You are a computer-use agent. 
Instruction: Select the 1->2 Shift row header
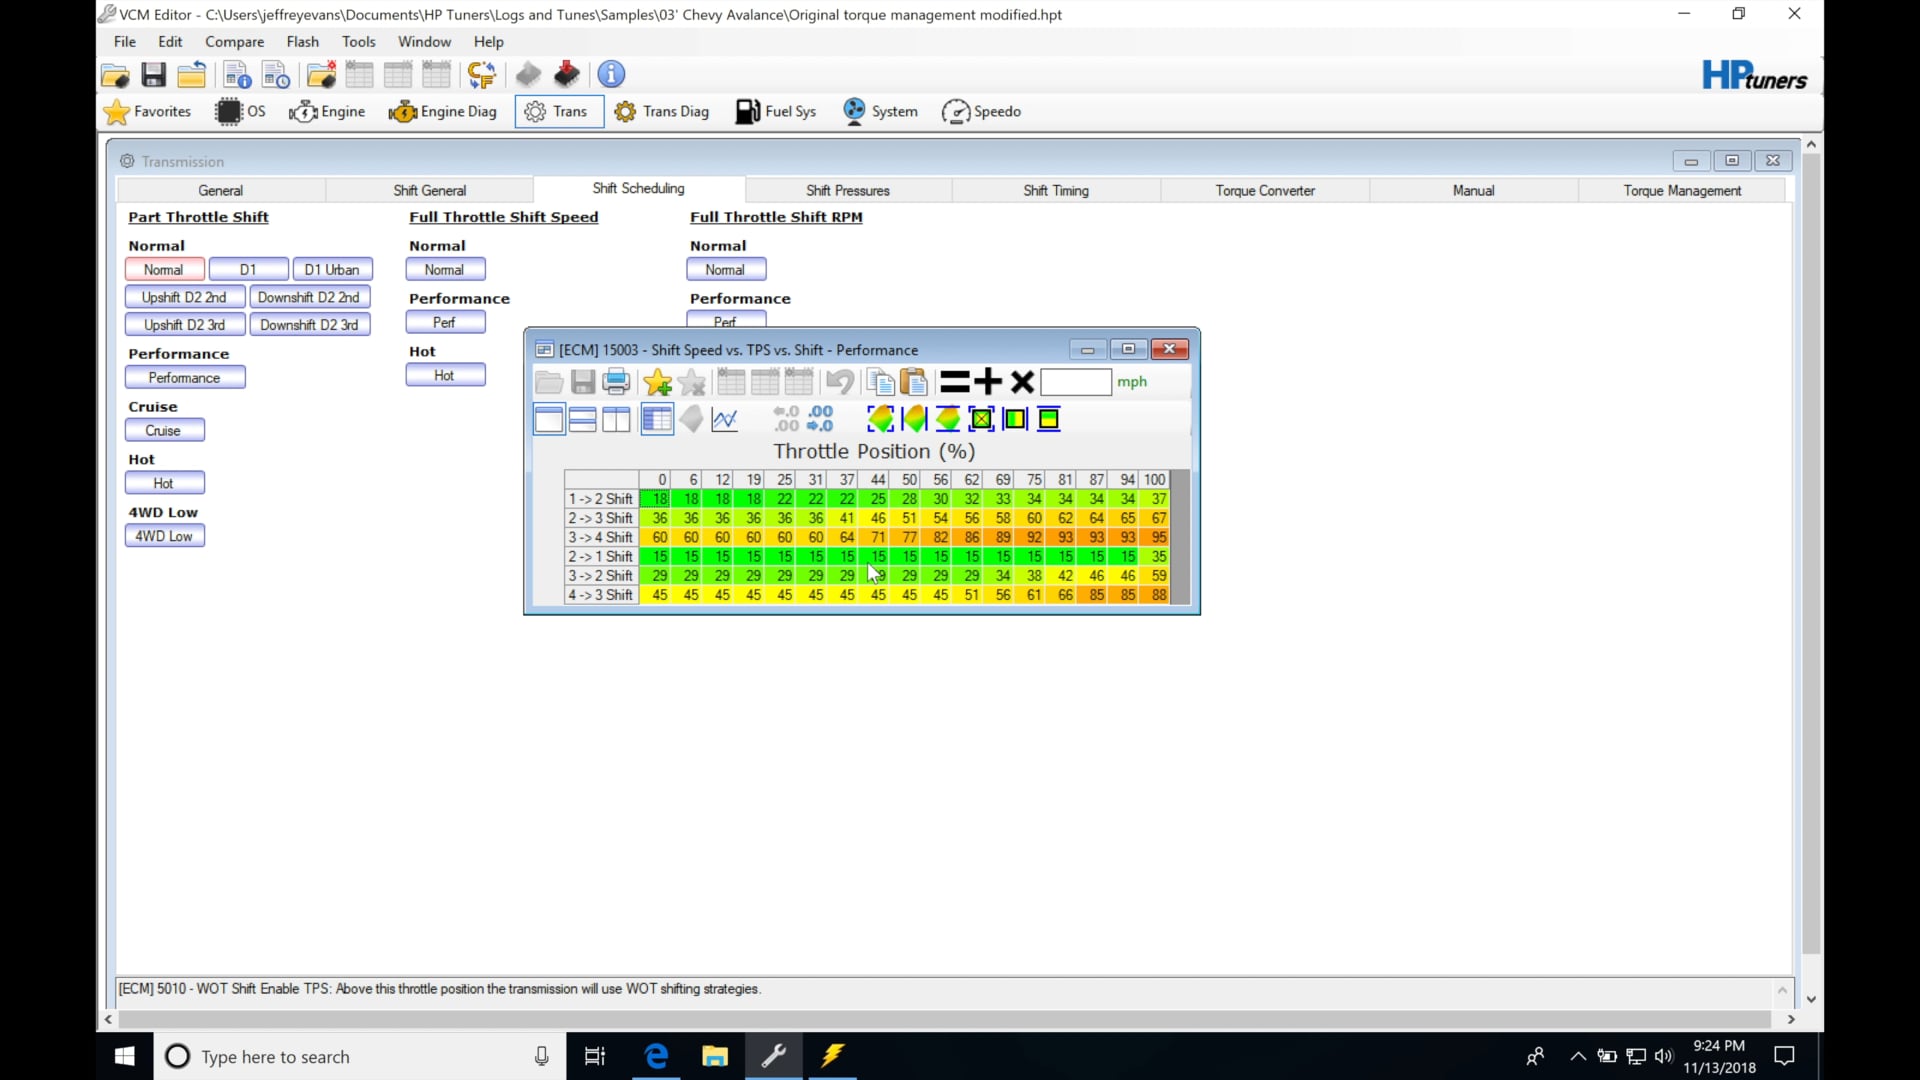click(599, 498)
